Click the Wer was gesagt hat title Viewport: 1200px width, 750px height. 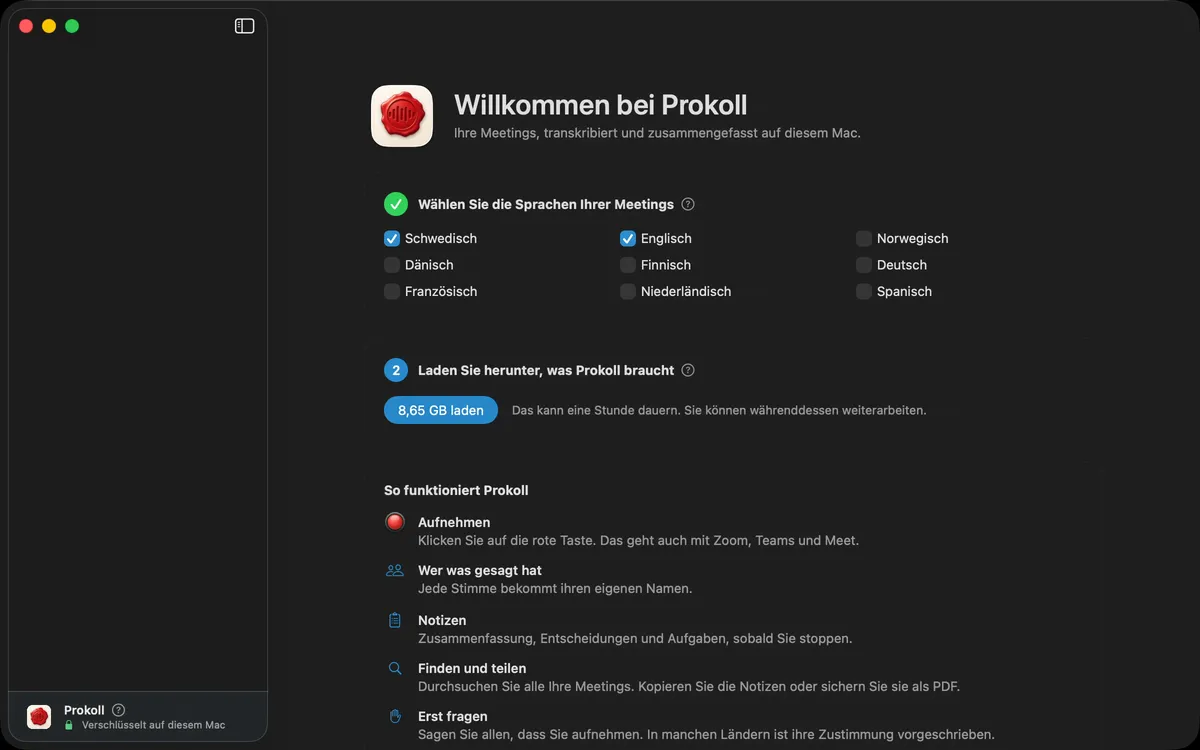[480, 570]
